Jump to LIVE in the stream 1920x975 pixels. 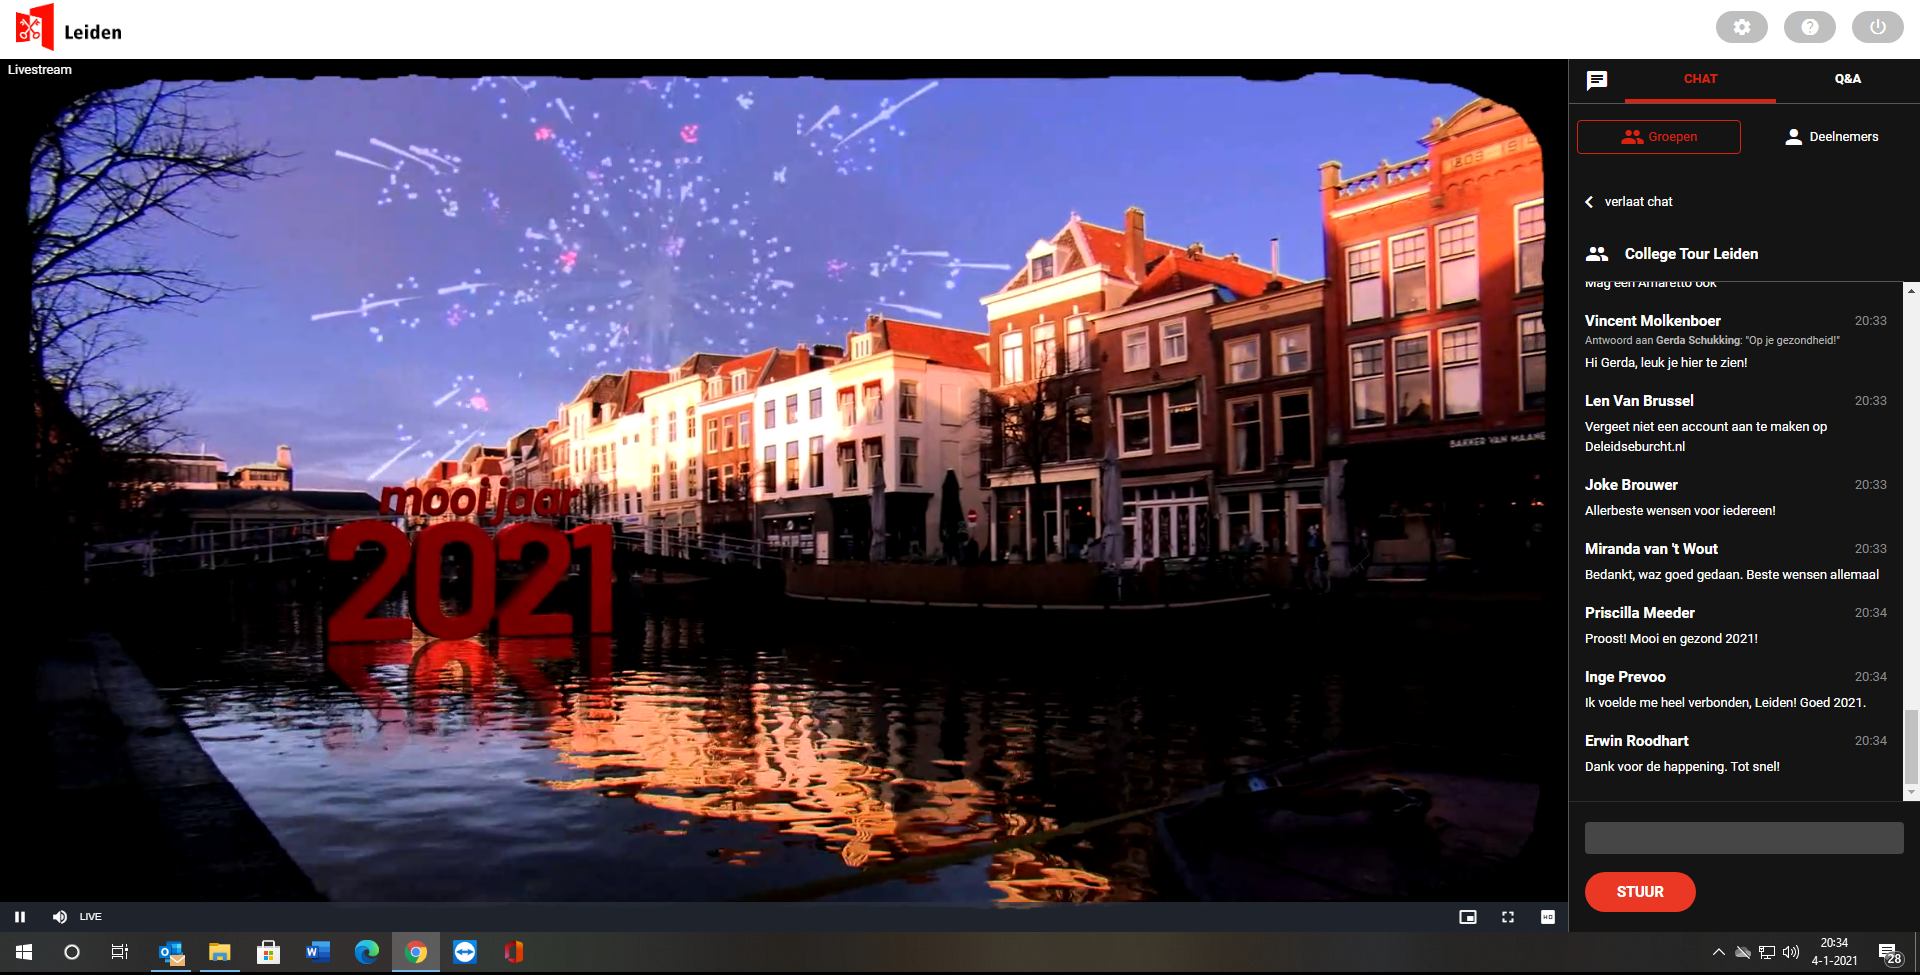click(x=91, y=917)
